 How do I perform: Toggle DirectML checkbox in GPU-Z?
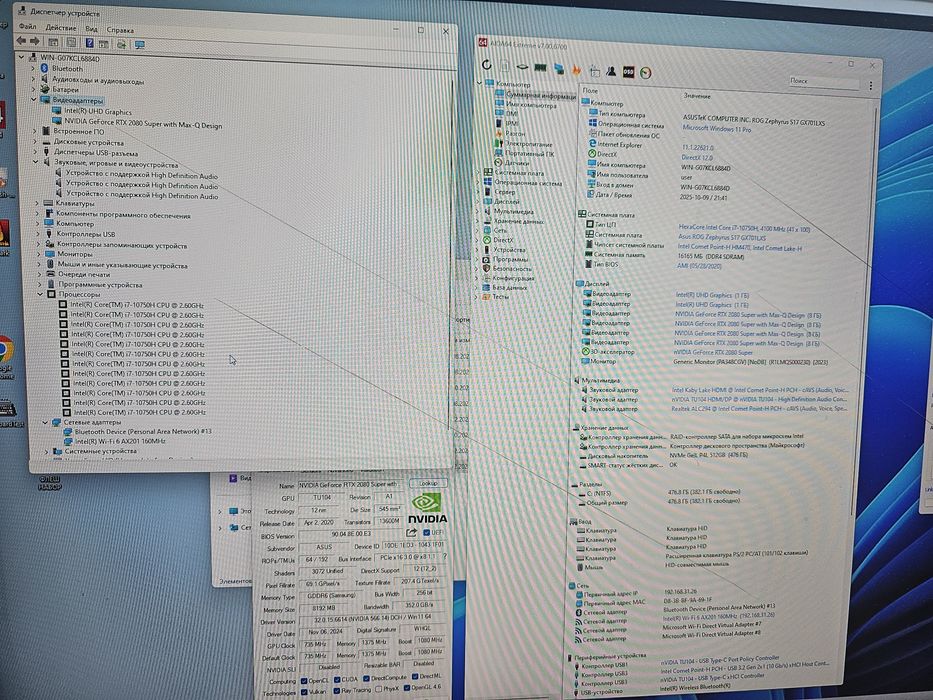(x=414, y=676)
